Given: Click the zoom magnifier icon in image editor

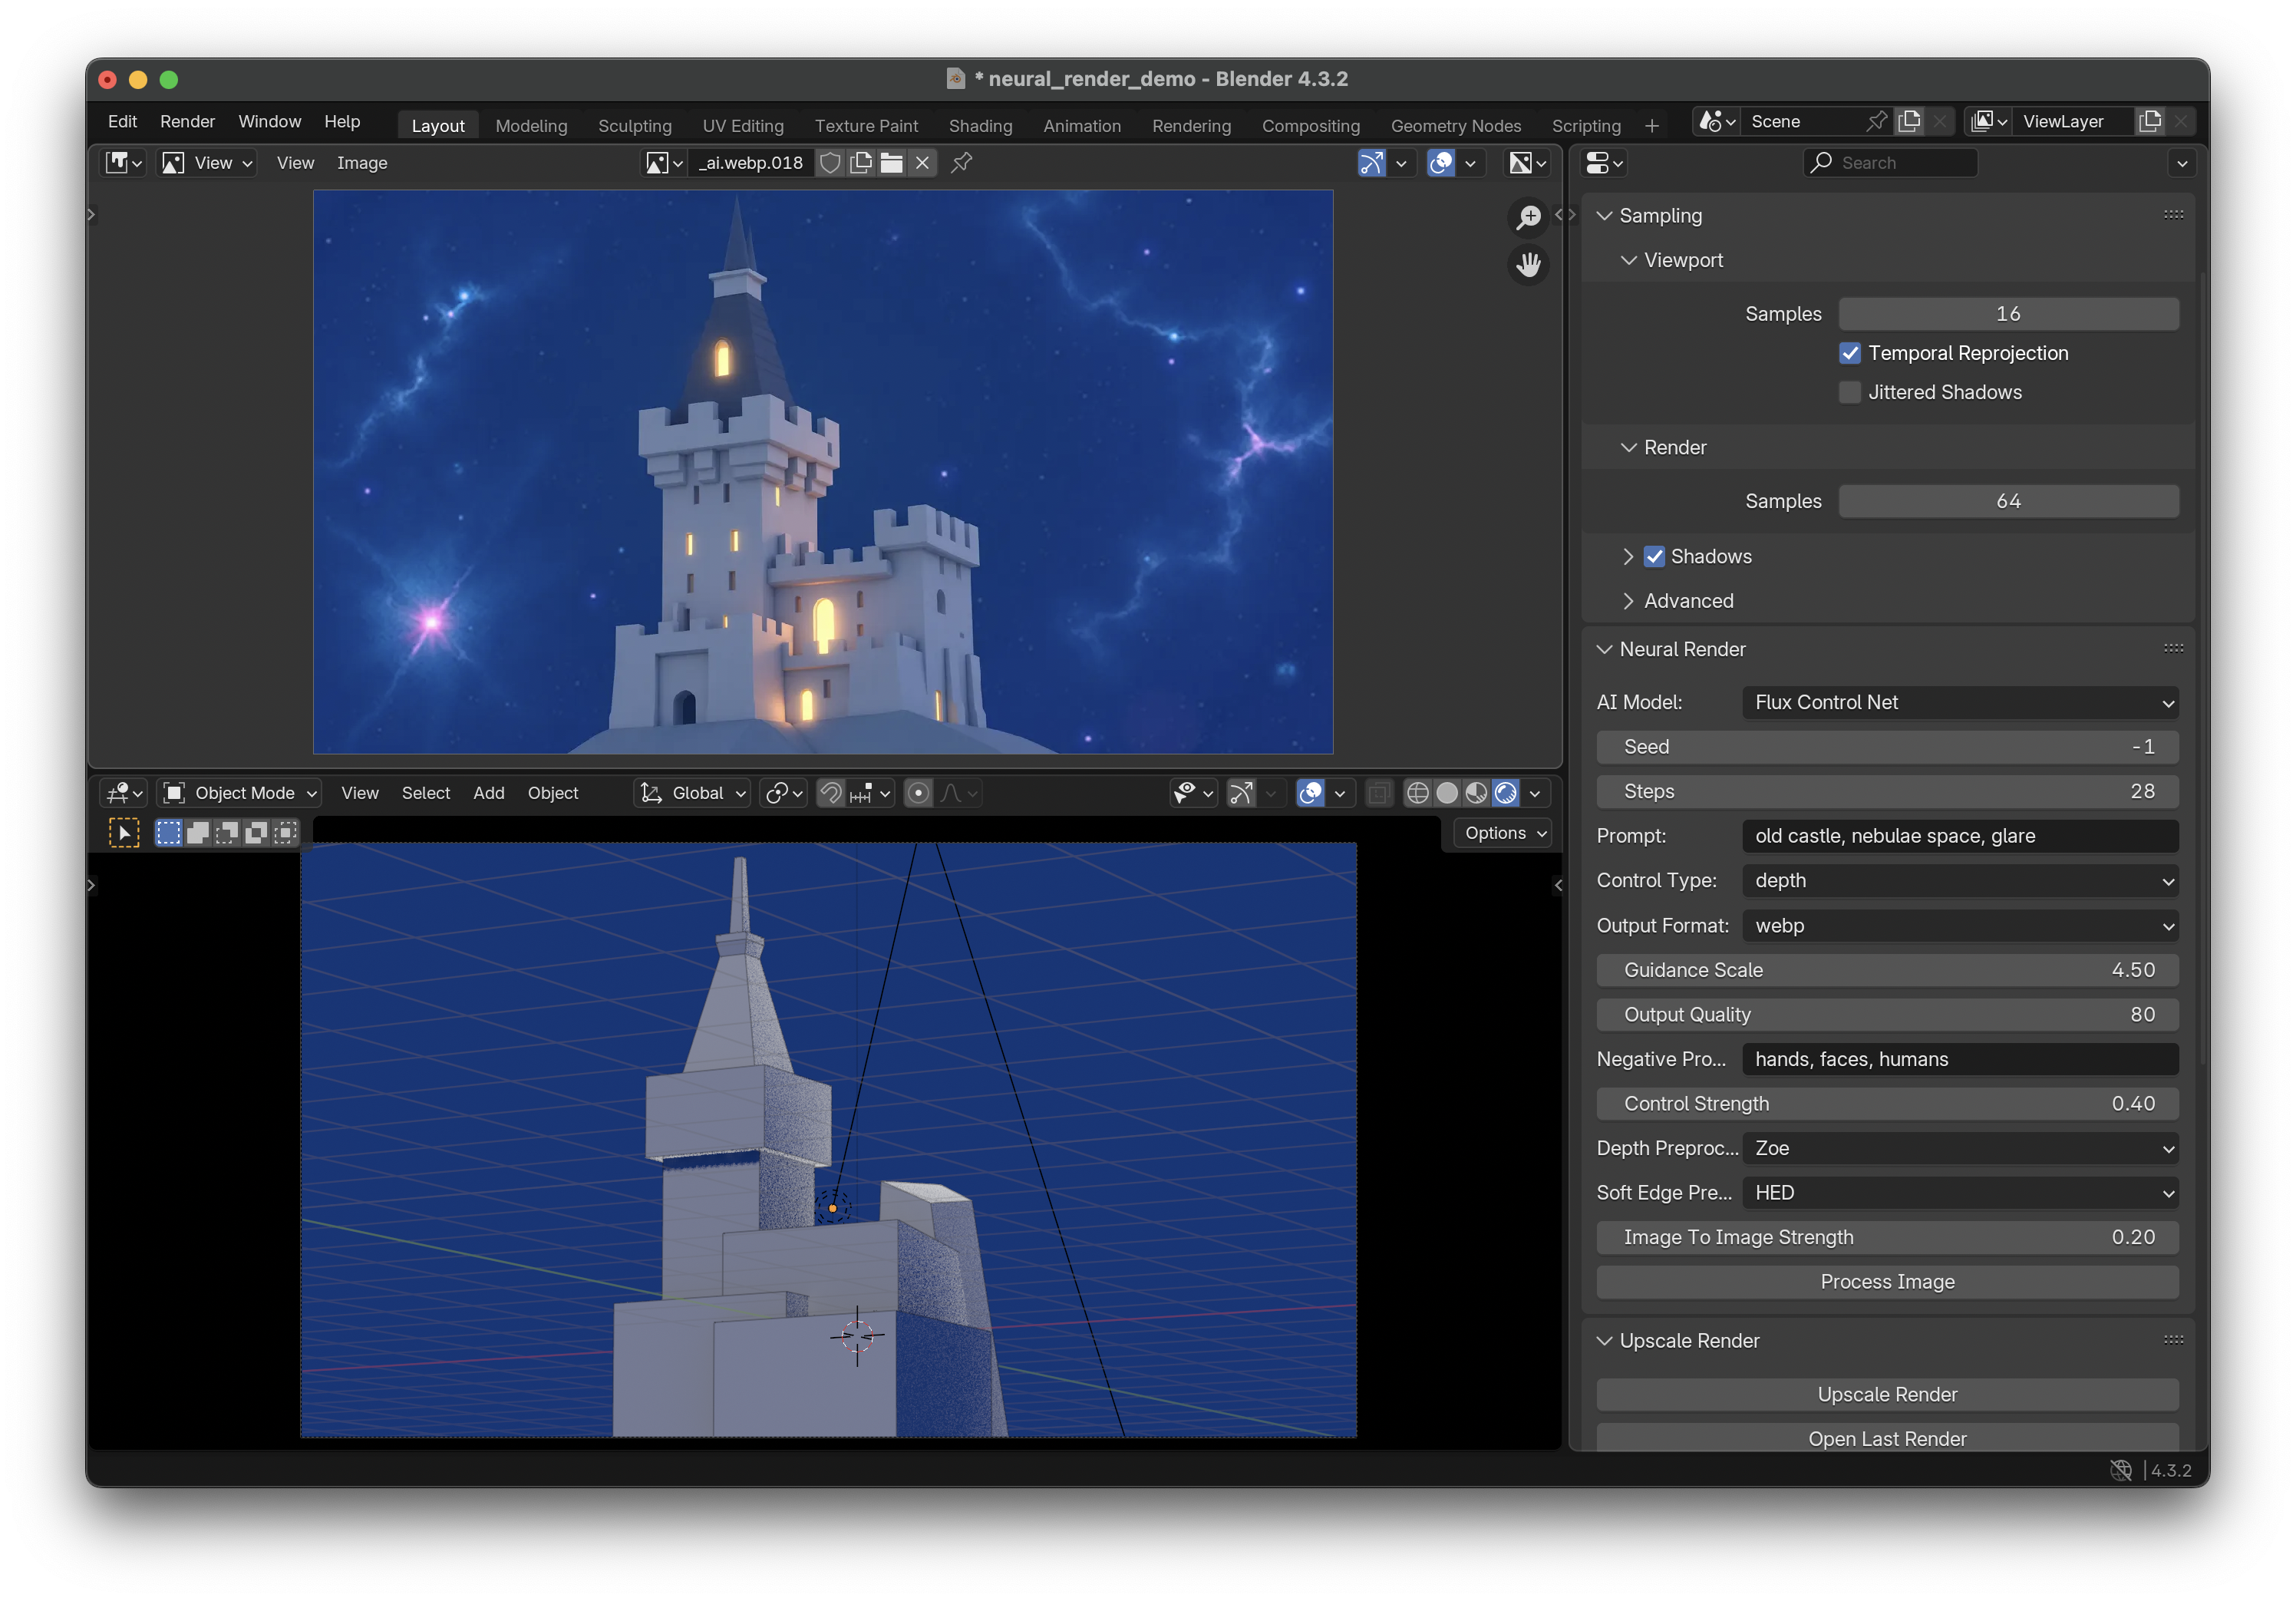Looking at the screenshot, I should [x=1528, y=217].
